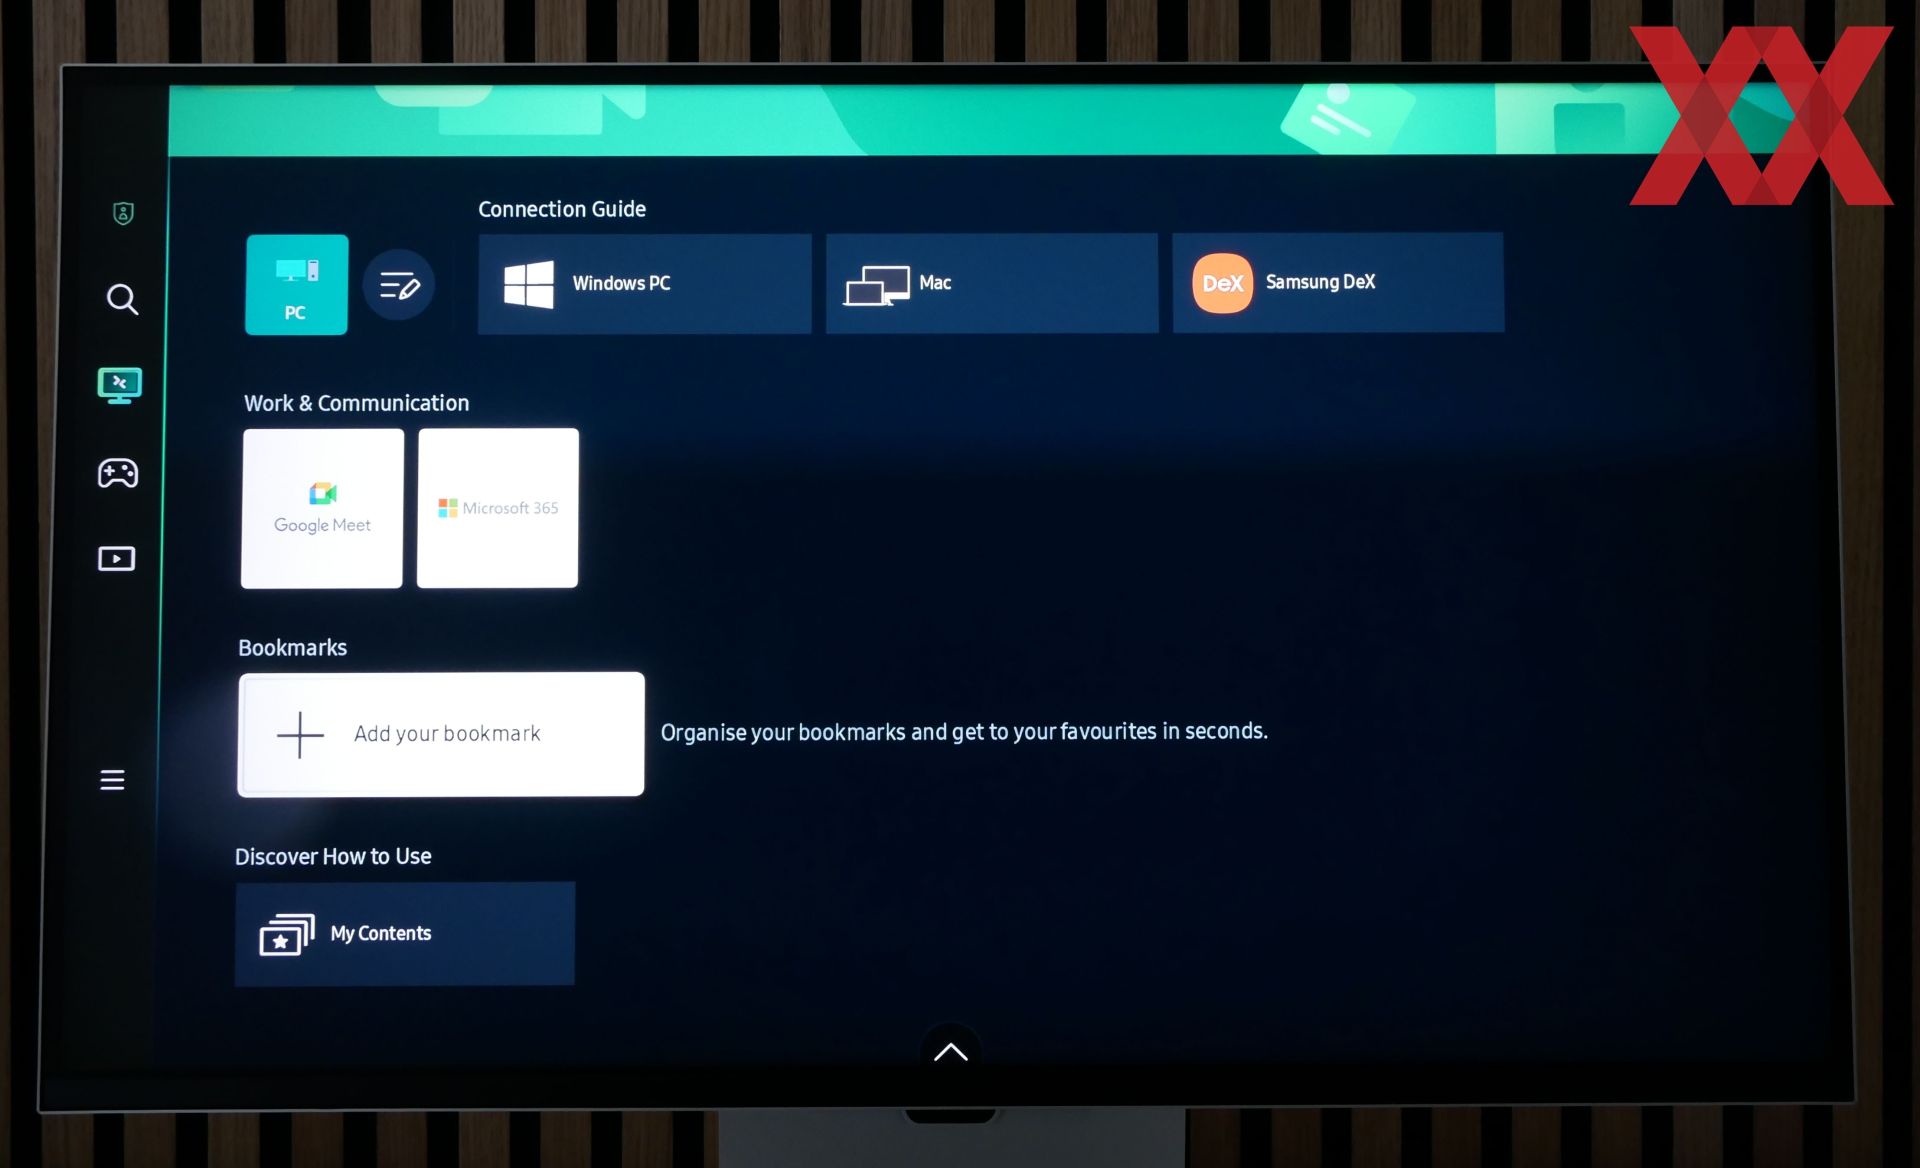The height and width of the screenshot is (1168, 1920).
Task: Select the Connection Guide tab
Action: coord(562,208)
